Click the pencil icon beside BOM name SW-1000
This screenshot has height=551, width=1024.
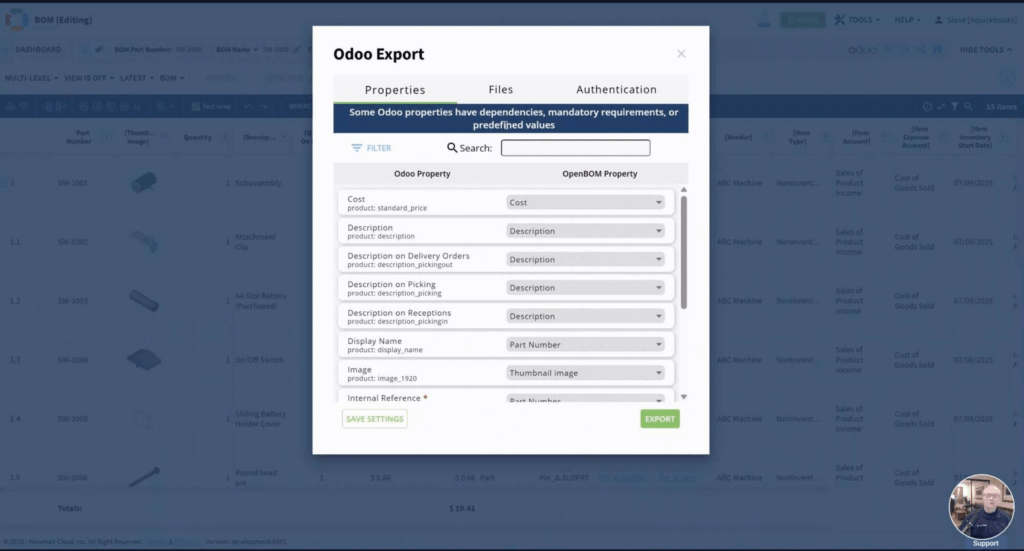[x=296, y=50]
